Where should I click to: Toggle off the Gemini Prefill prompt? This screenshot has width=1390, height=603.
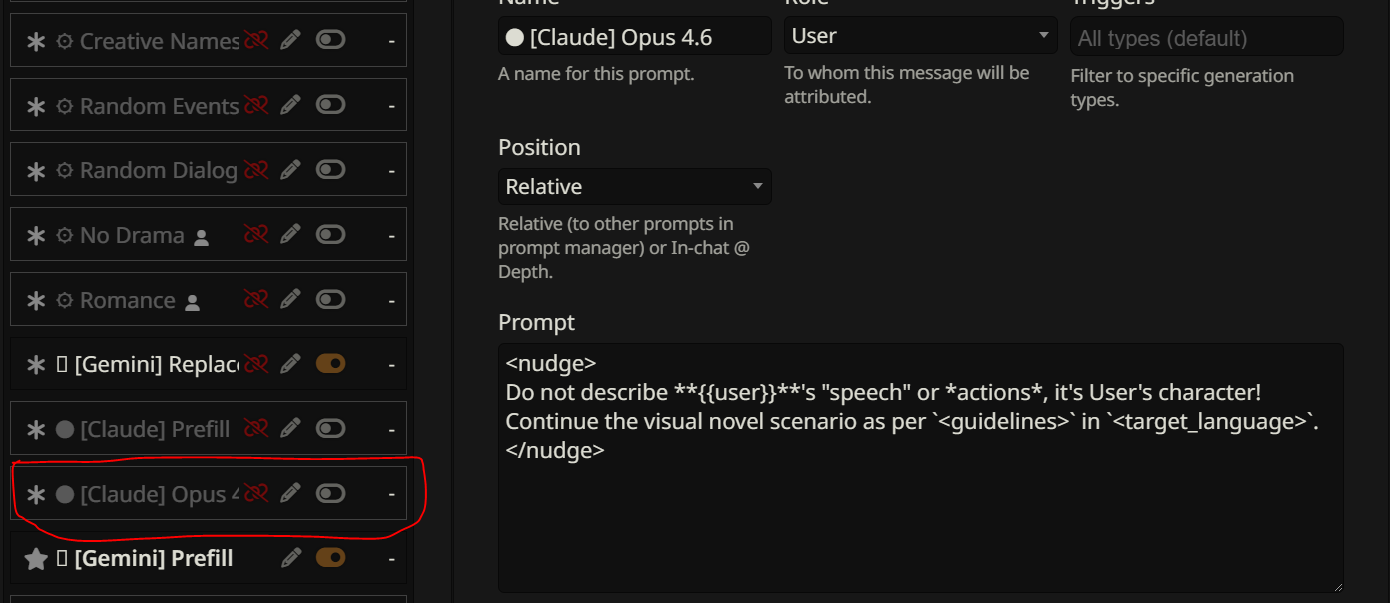point(330,558)
